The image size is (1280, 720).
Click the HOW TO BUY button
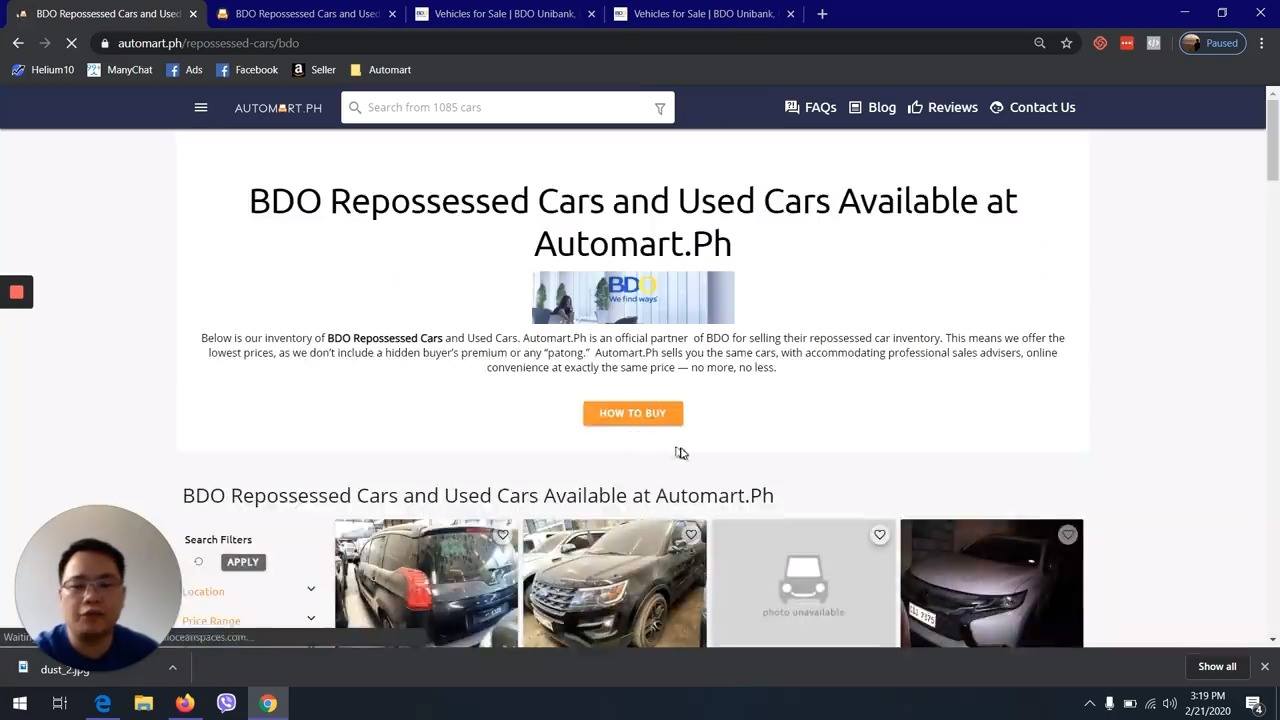[633, 413]
